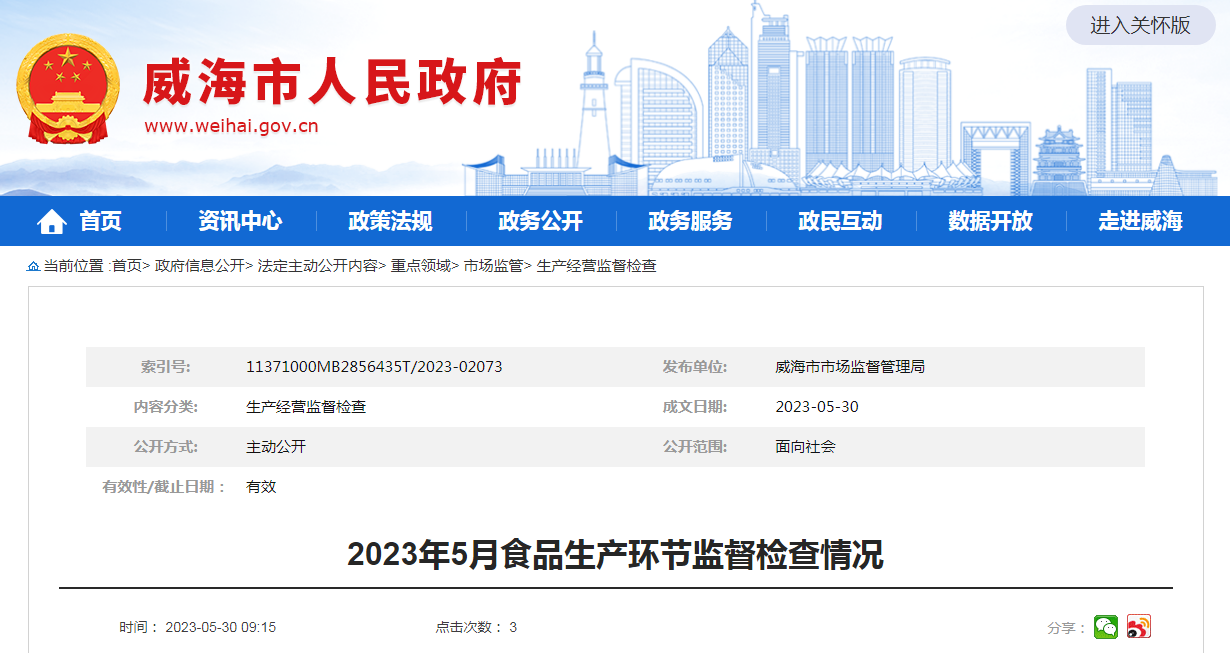The width and height of the screenshot is (1230, 653).
Task: Open 政民互动 navigation menu
Action: point(840,221)
